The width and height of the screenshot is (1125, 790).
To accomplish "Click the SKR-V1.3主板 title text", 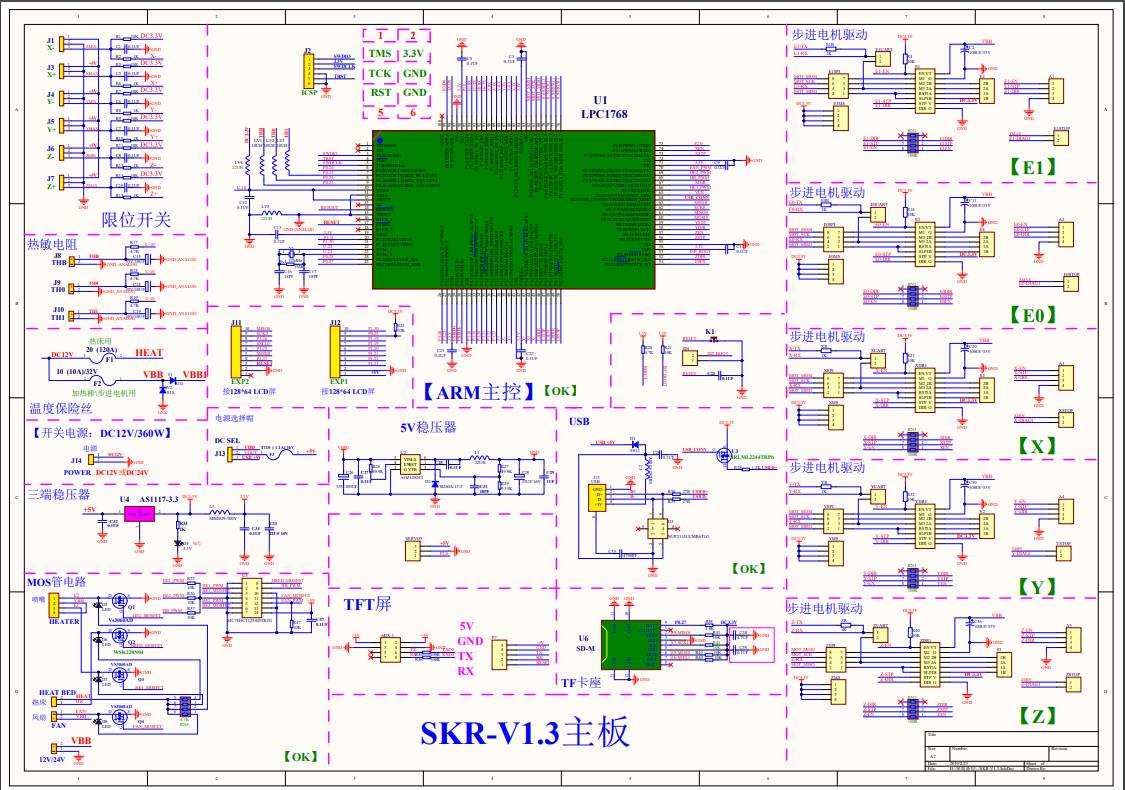I will click(524, 733).
